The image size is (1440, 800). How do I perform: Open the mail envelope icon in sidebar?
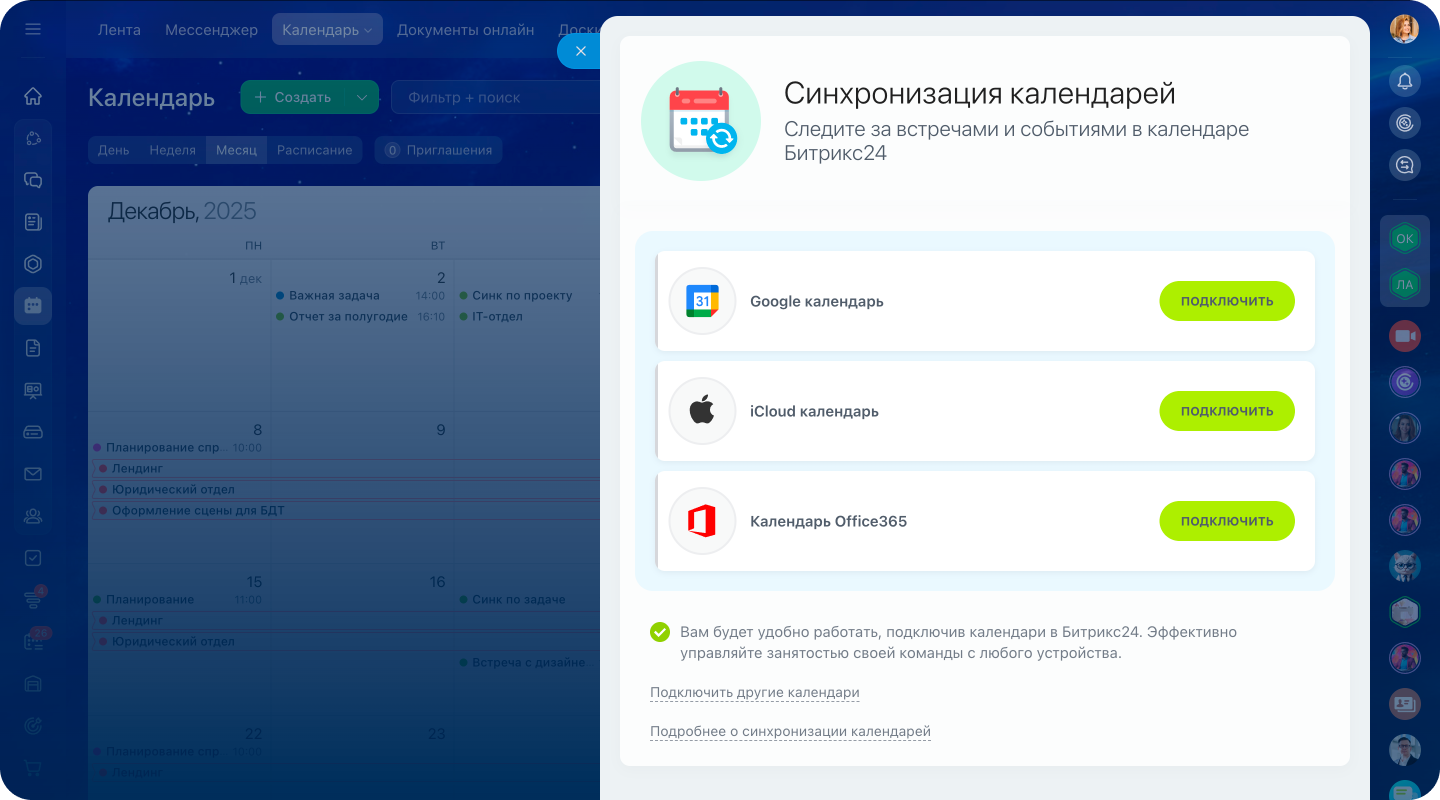click(33, 474)
